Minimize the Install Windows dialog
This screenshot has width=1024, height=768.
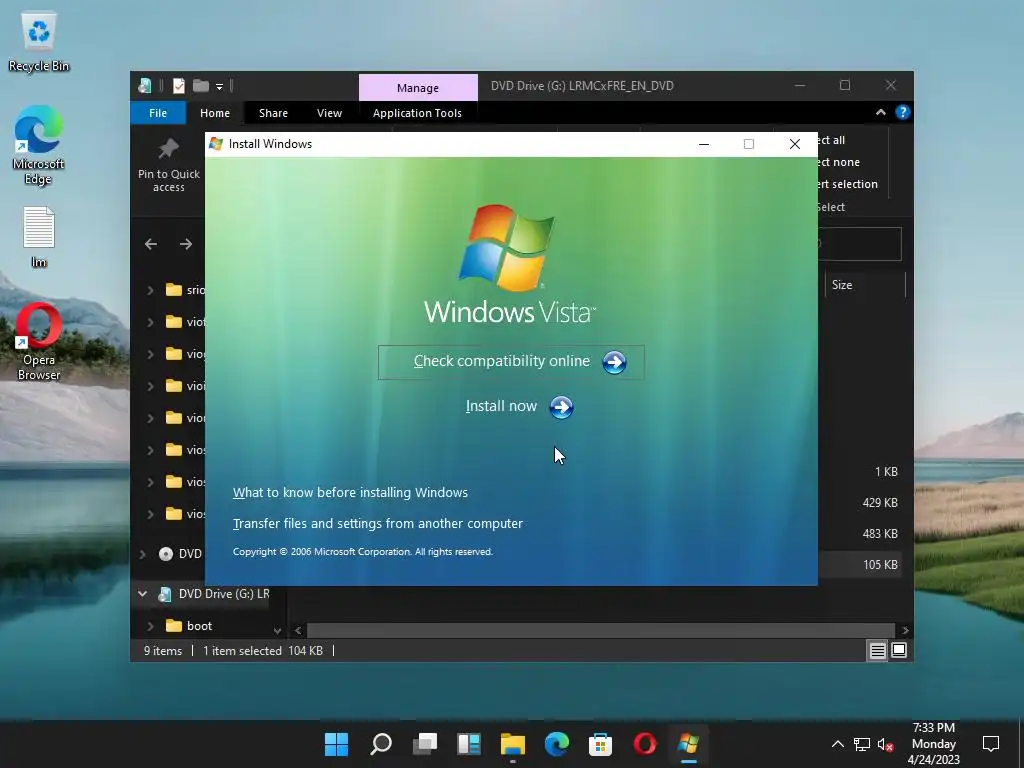pos(704,144)
